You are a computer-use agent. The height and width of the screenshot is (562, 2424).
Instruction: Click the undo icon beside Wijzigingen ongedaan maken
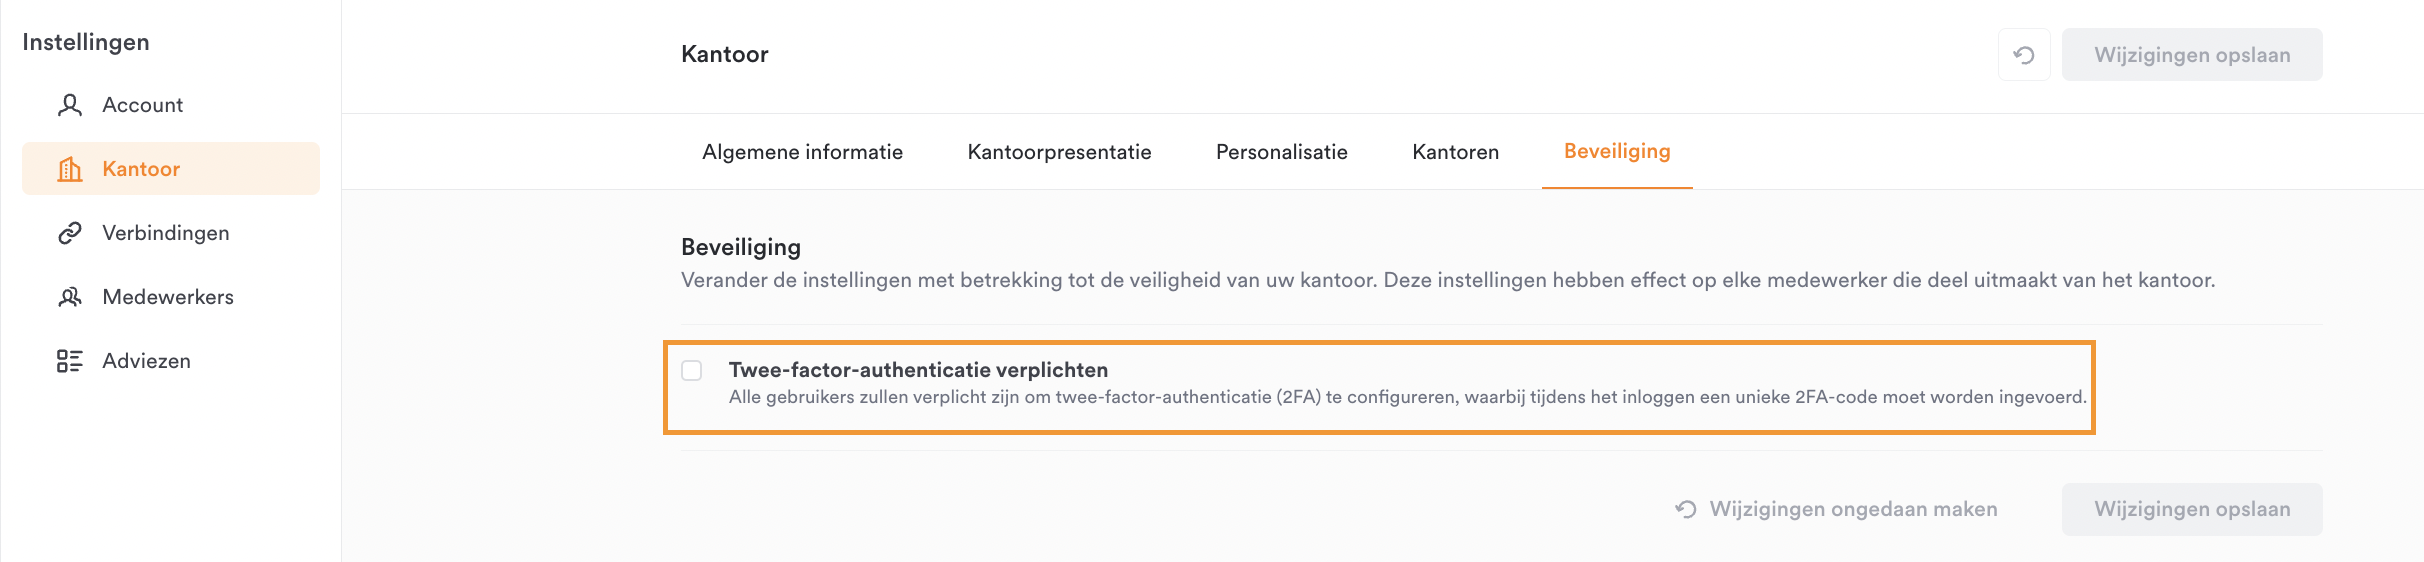[x=1686, y=509]
